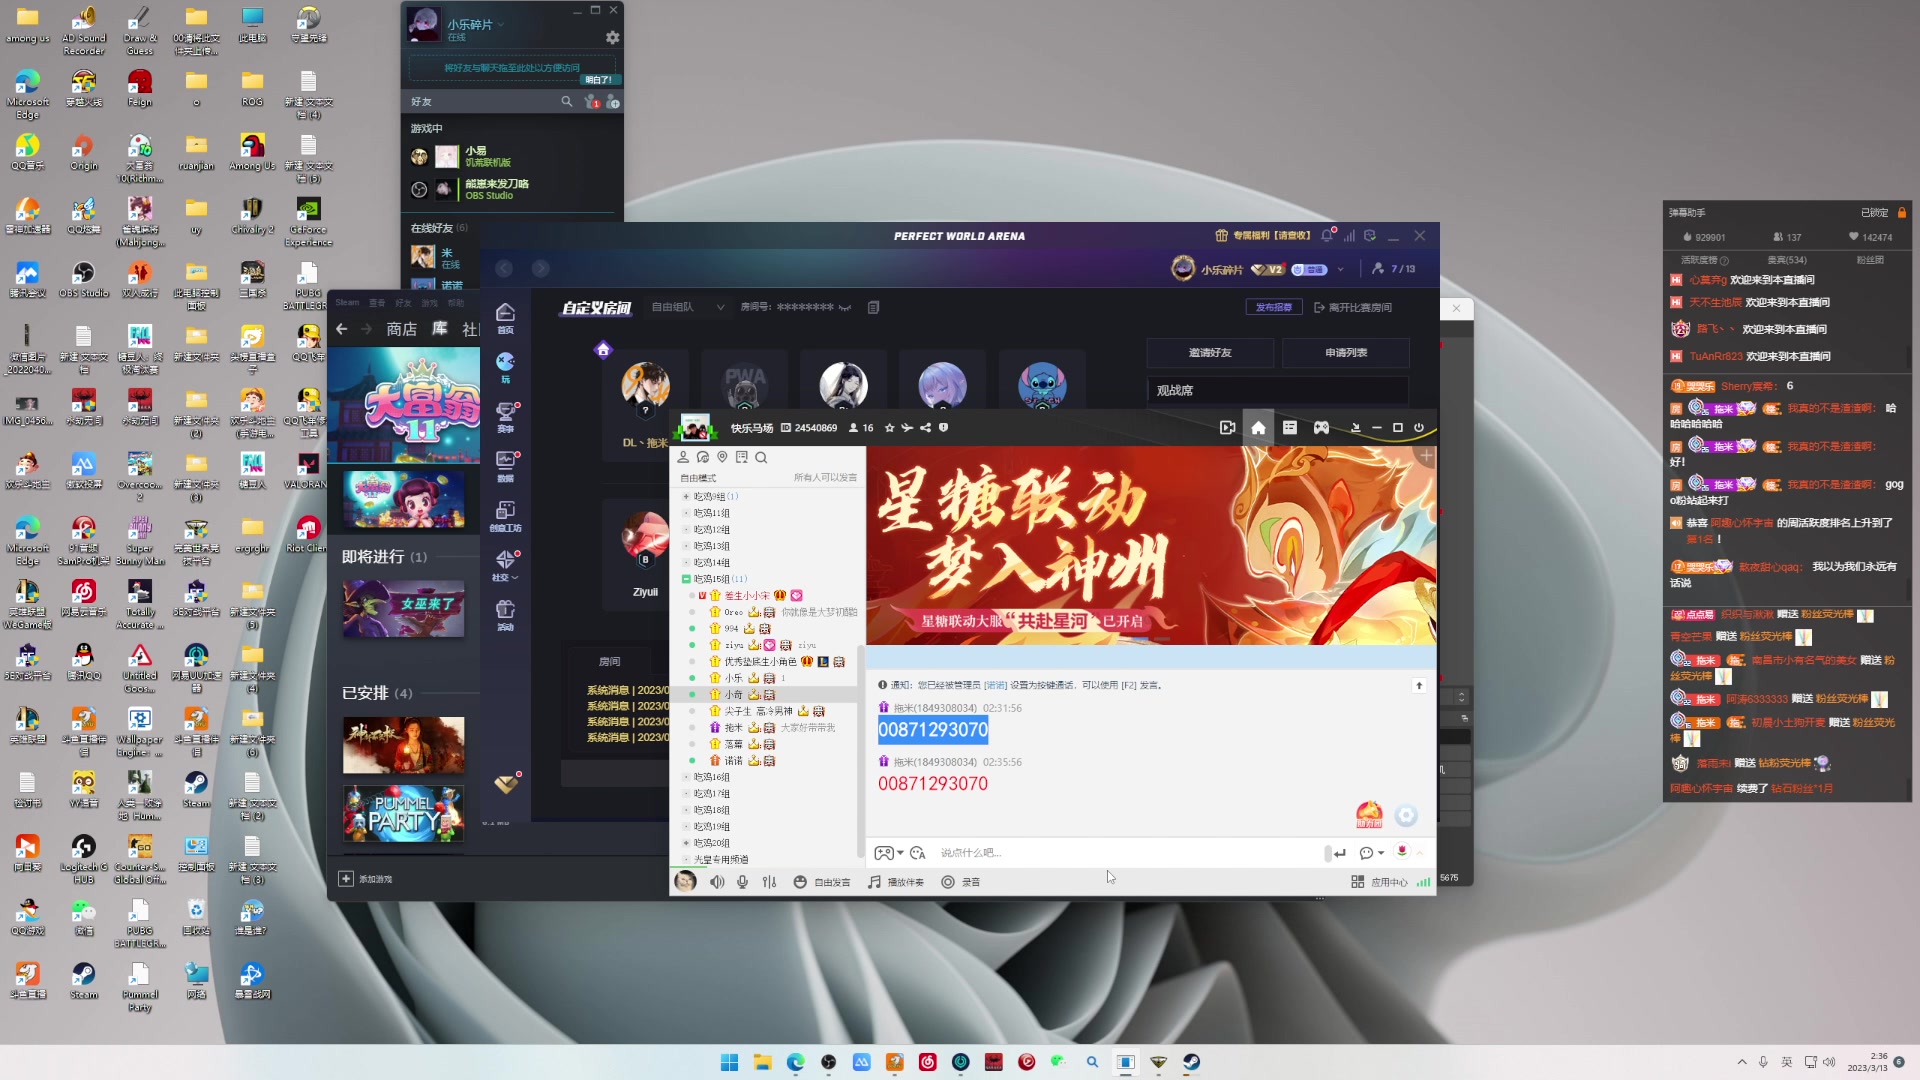Viewport: 1920px width, 1080px height.
Task: Click the 明白了! button in Steam friends tip
Action: point(599,80)
